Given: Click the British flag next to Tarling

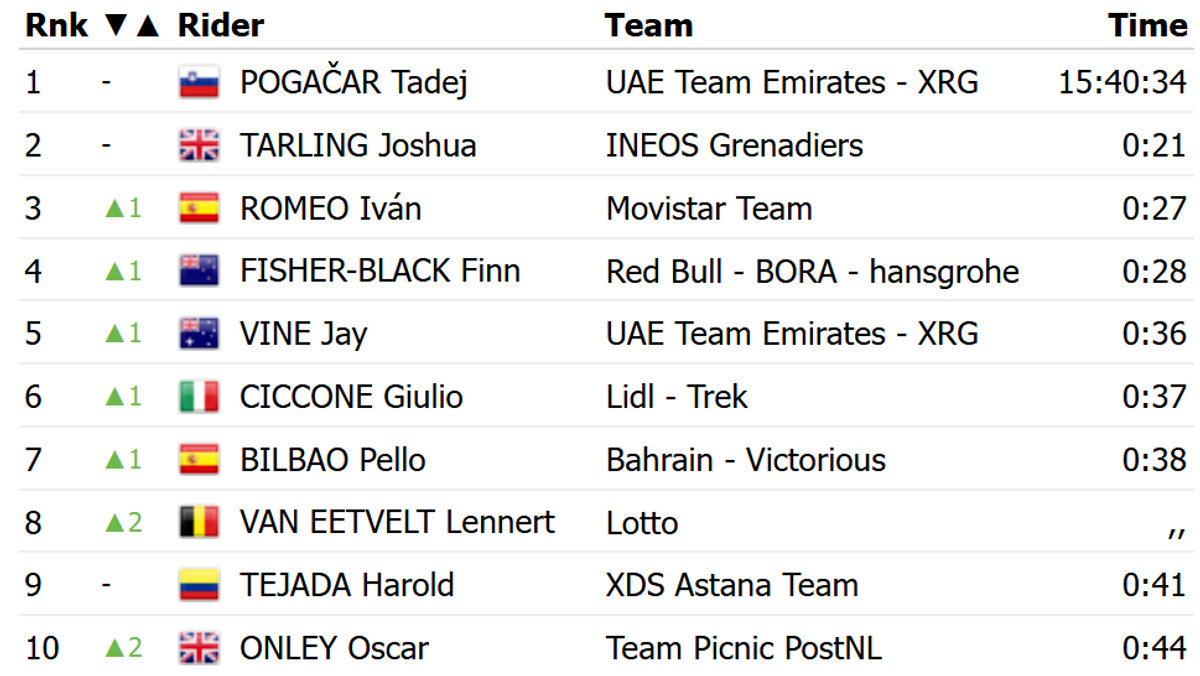Looking at the screenshot, I should pos(199,146).
